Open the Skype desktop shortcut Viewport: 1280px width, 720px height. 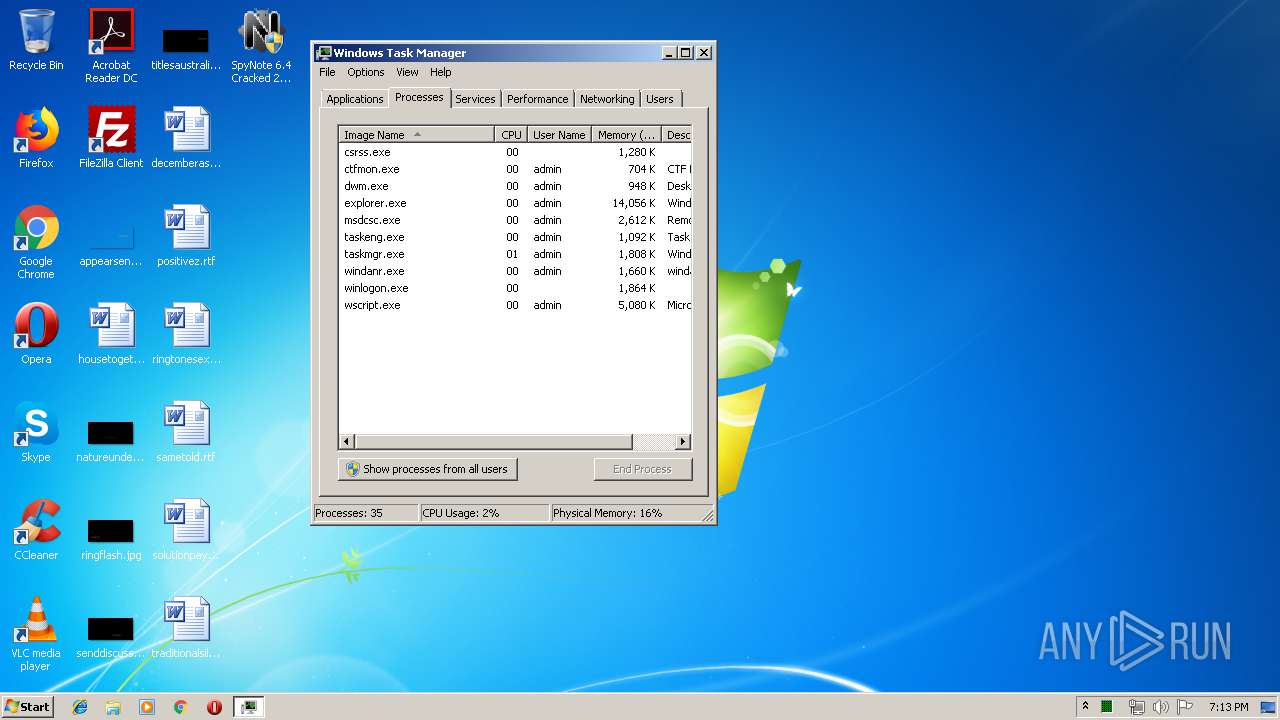36,432
